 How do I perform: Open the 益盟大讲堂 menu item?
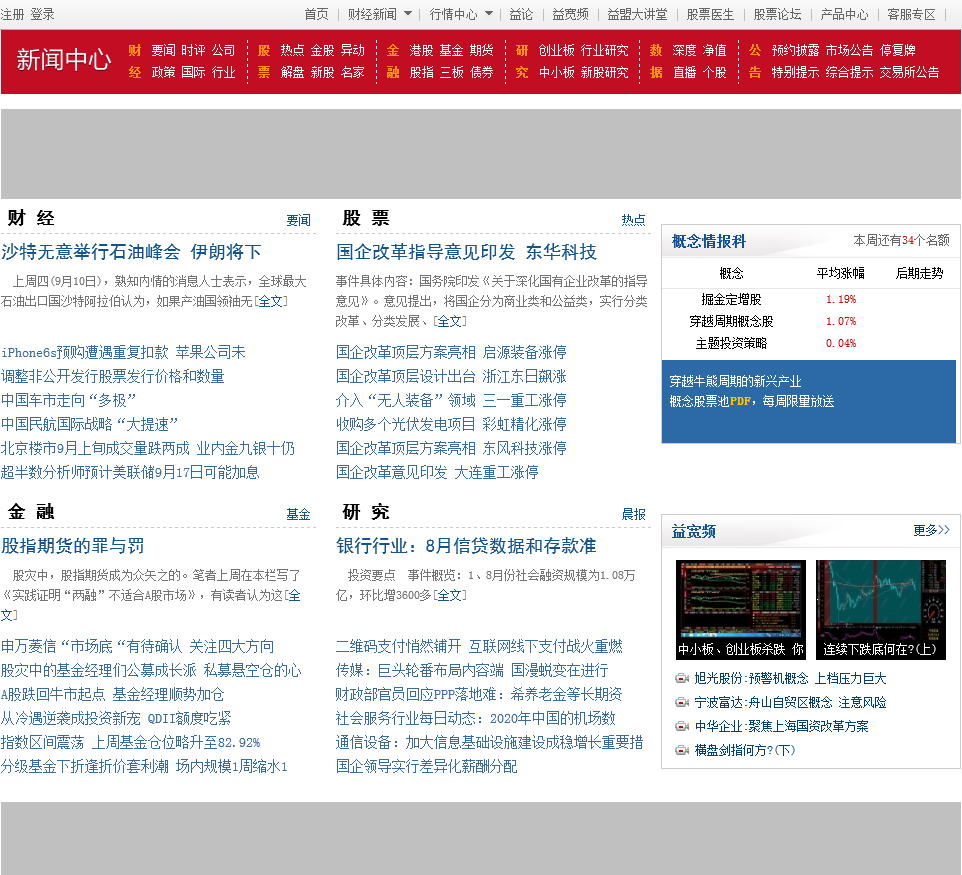637,14
